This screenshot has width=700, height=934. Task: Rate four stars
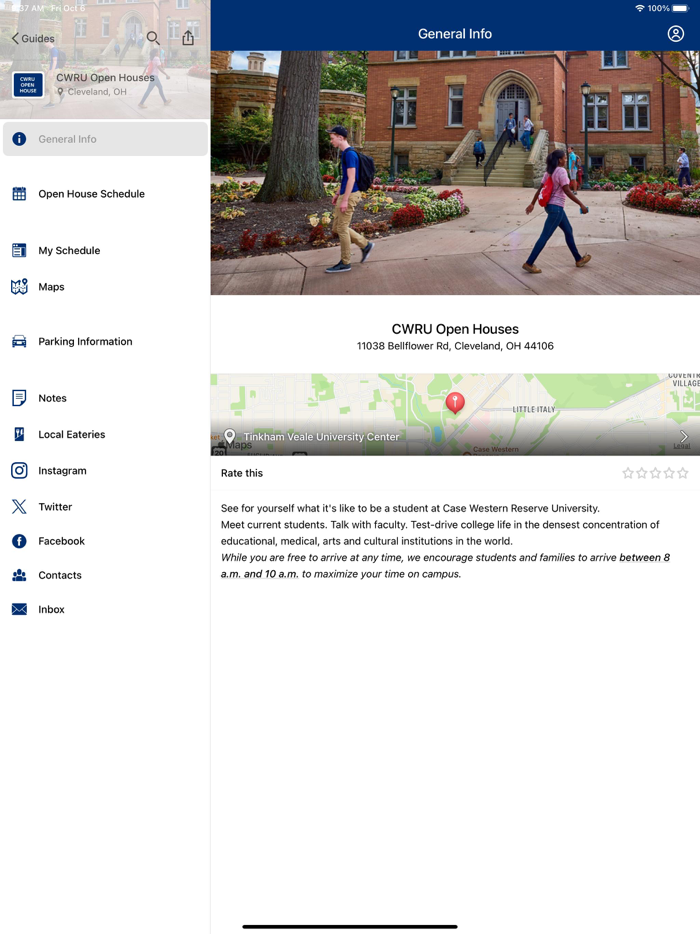tap(669, 473)
